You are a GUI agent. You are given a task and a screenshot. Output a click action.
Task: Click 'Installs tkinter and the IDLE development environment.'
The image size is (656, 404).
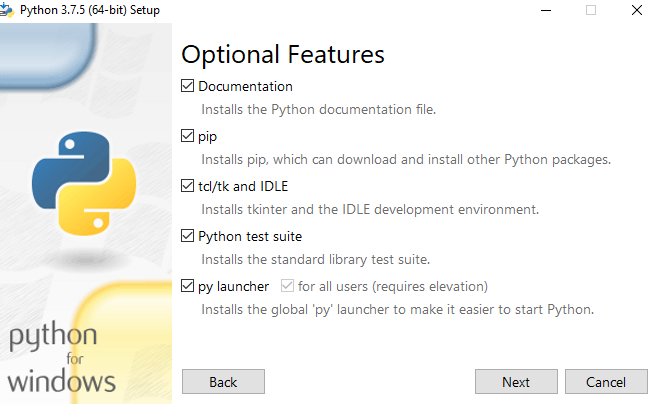point(370,210)
